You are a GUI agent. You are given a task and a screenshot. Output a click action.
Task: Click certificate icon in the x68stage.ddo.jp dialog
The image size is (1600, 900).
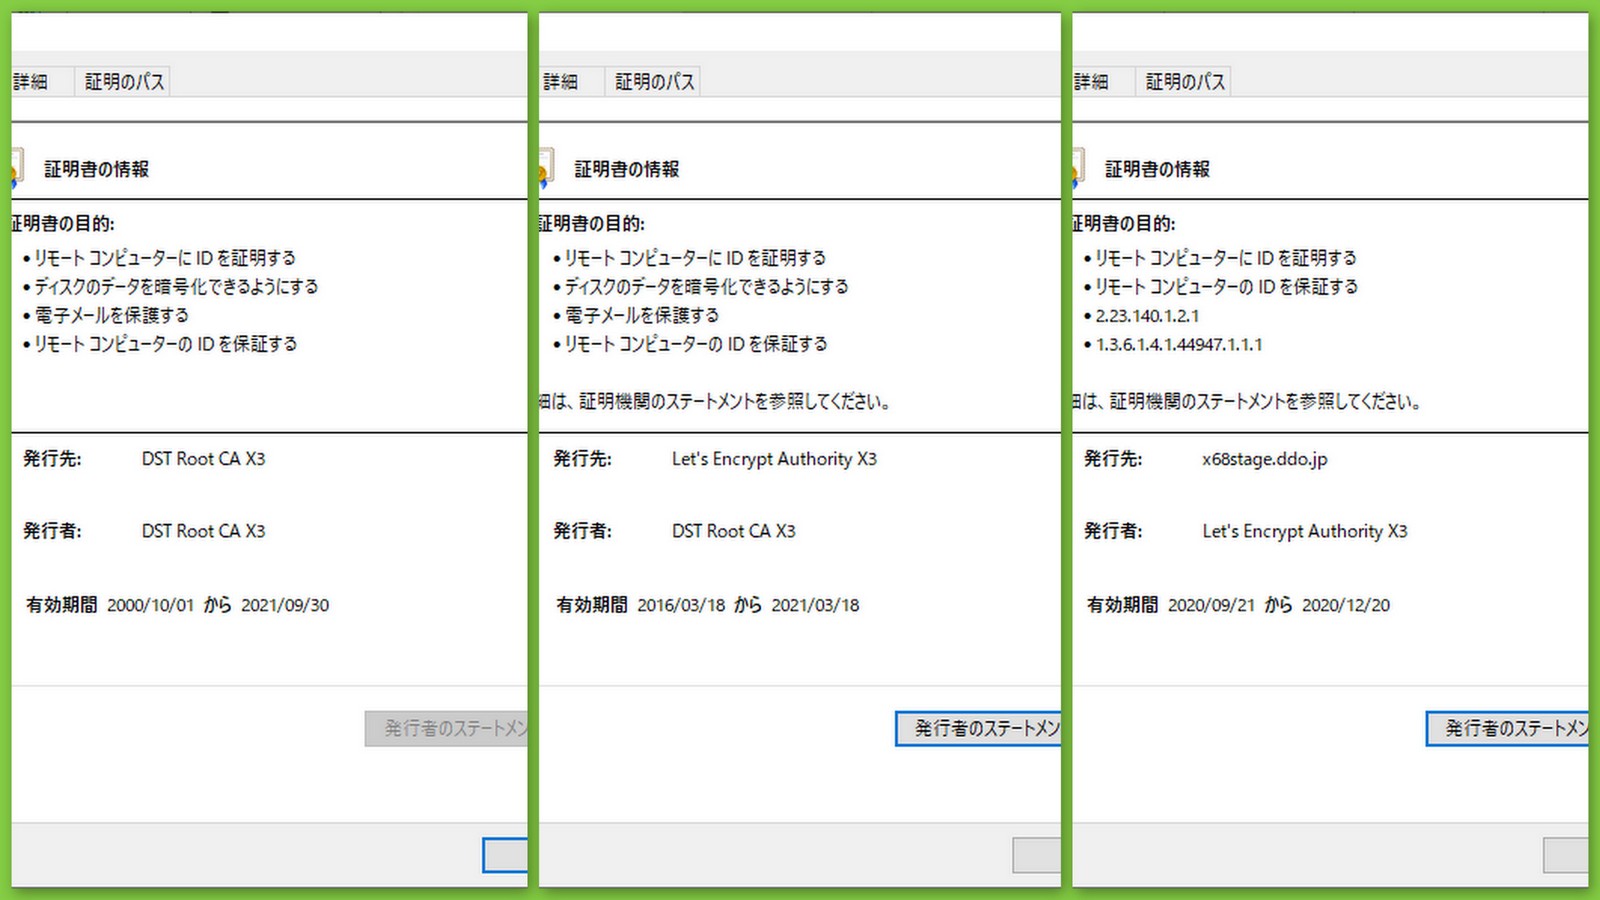pyautogui.click(x=1078, y=168)
